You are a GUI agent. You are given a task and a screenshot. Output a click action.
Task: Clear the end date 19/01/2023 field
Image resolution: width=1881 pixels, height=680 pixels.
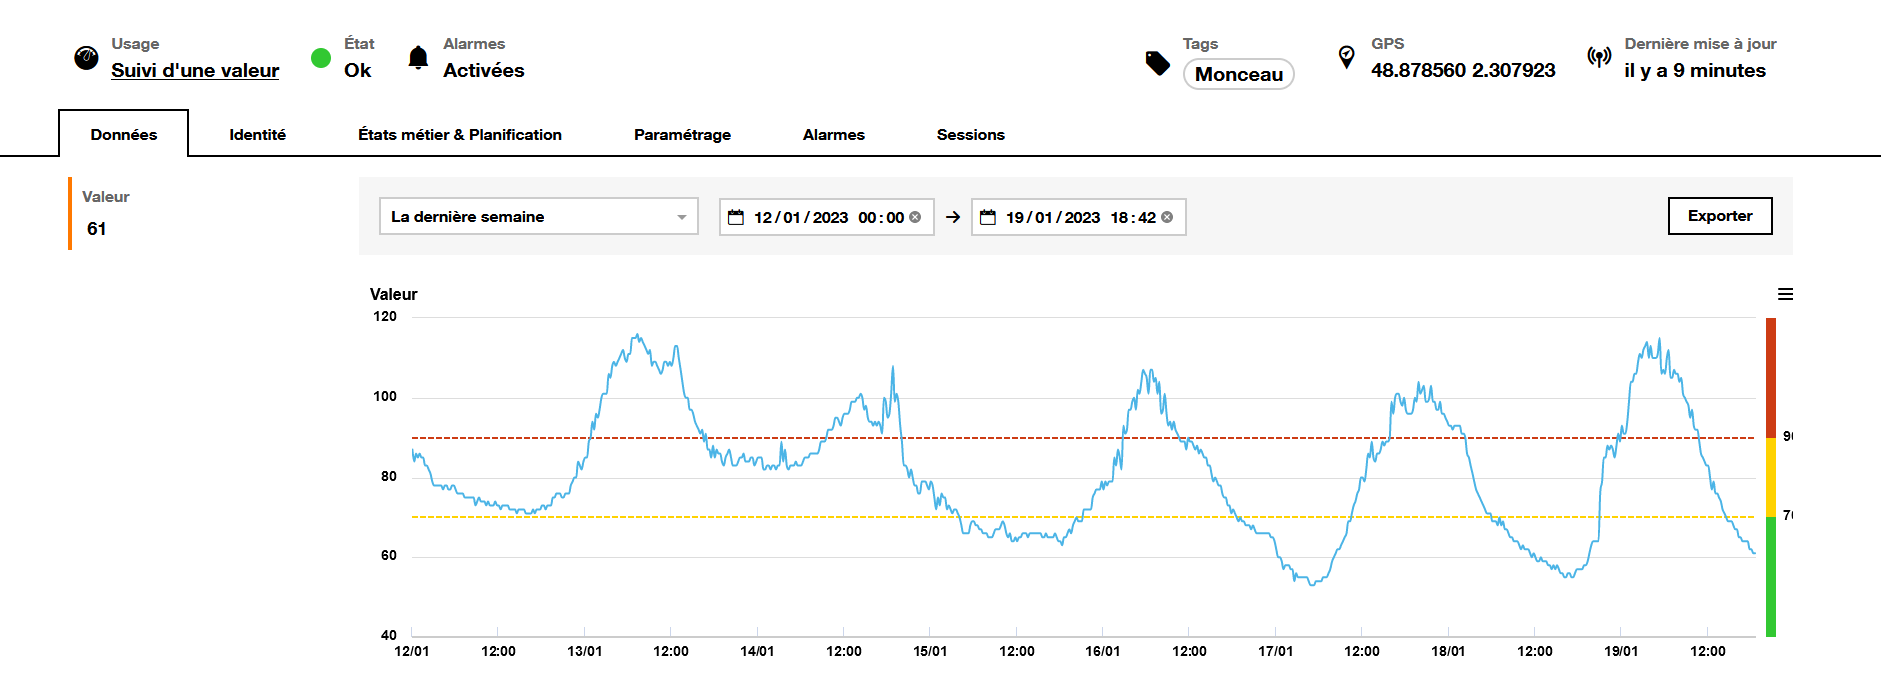[1167, 217]
